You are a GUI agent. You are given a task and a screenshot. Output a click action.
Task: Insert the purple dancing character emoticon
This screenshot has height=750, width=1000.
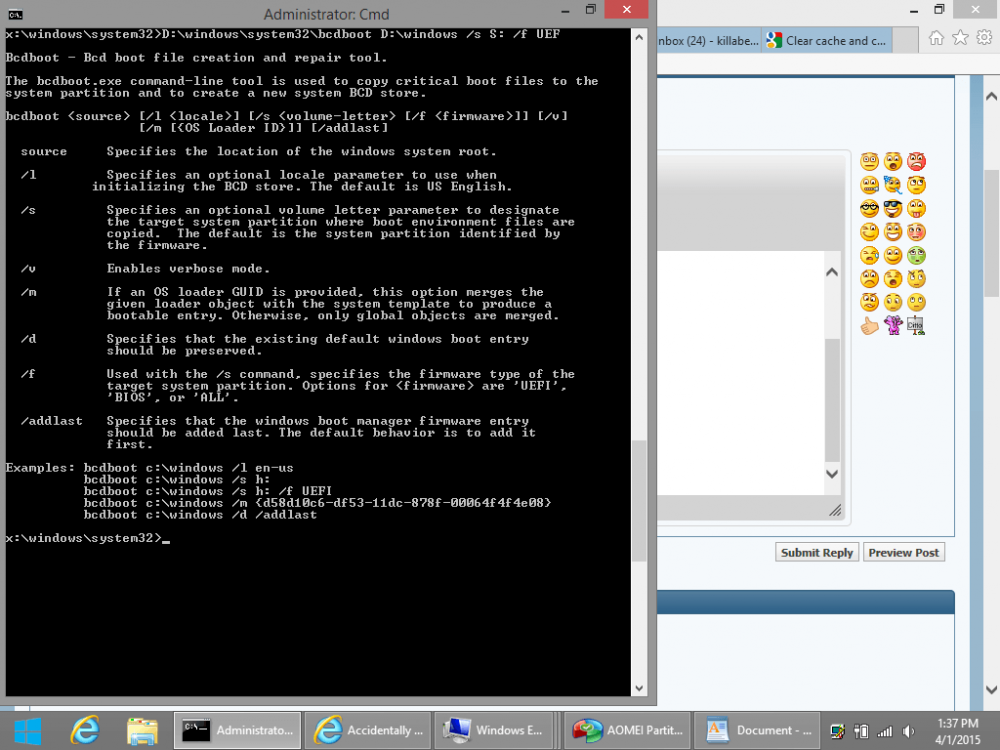[x=893, y=325]
